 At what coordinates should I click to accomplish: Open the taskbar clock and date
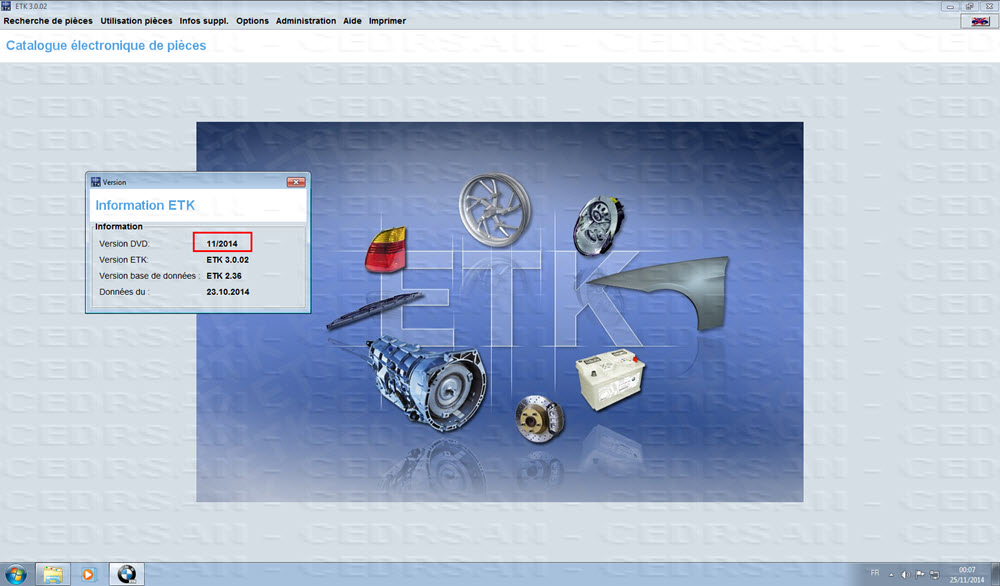(x=967, y=575)
